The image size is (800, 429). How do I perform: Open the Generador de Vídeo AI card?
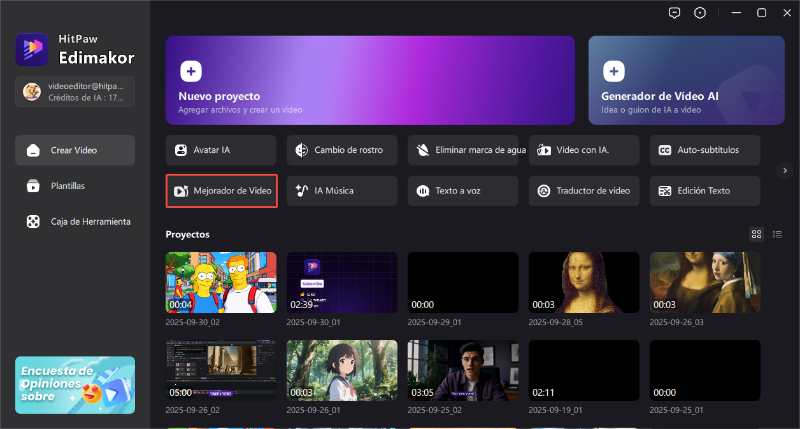[x=686, y=80]
